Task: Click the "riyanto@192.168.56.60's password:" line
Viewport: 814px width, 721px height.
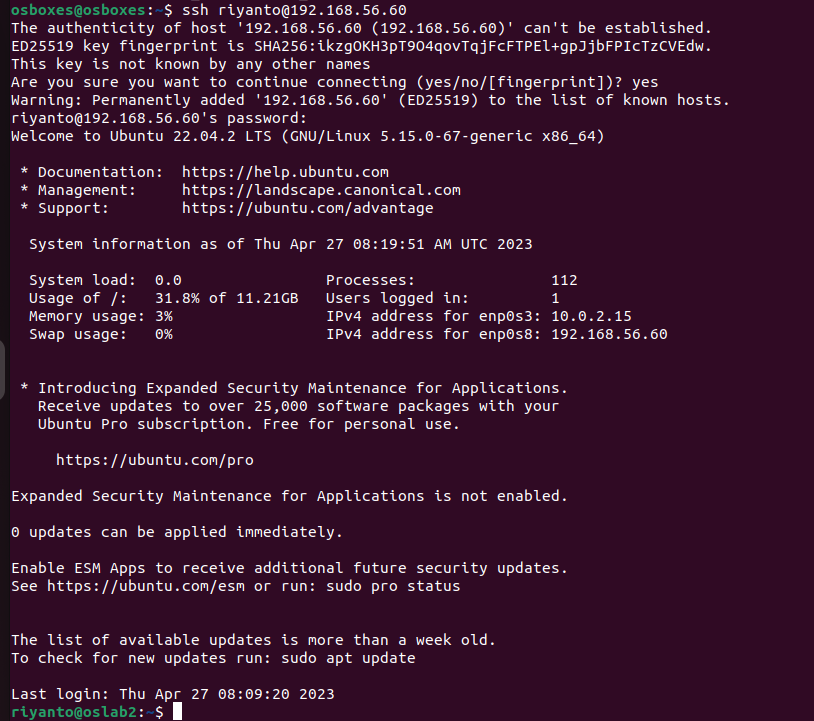Action: 159,118
